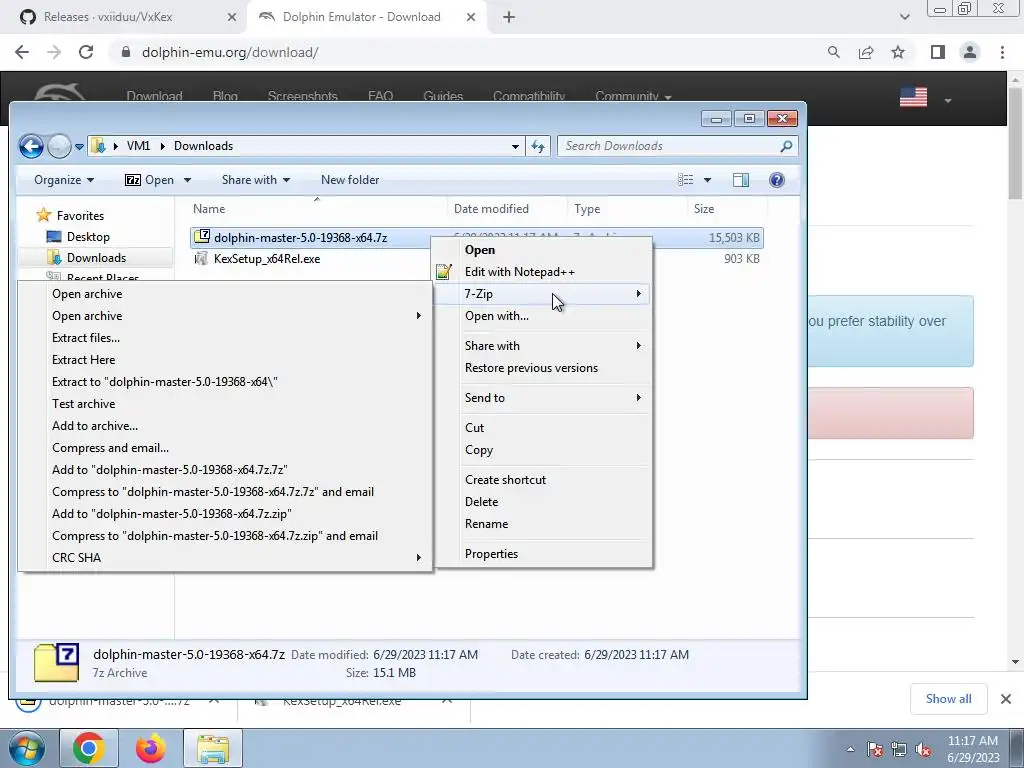Viewport: 1024px width, 768px height.
Task: Open Chrome from the taskbar
Action: coord(89,748)
